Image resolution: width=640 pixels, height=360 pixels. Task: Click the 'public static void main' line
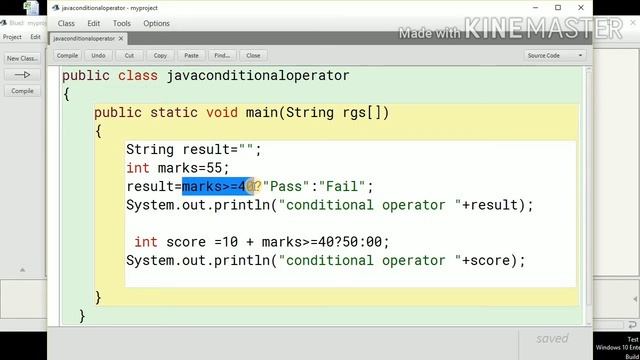pos(242,112)
